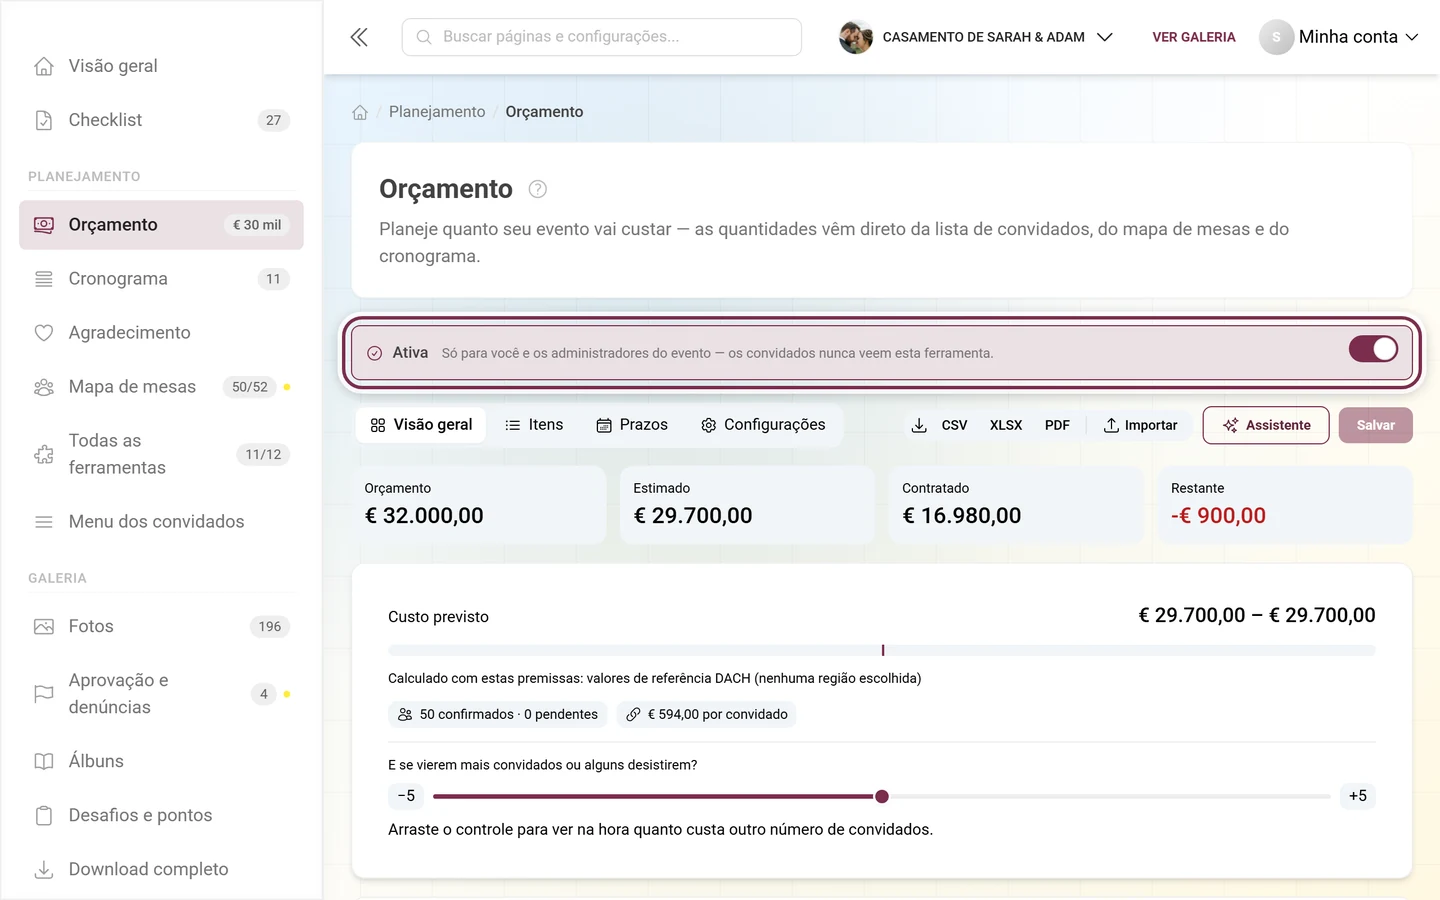Export budget as PDF
This screenshot has width=1440, height=900.
coord(1057,425)
